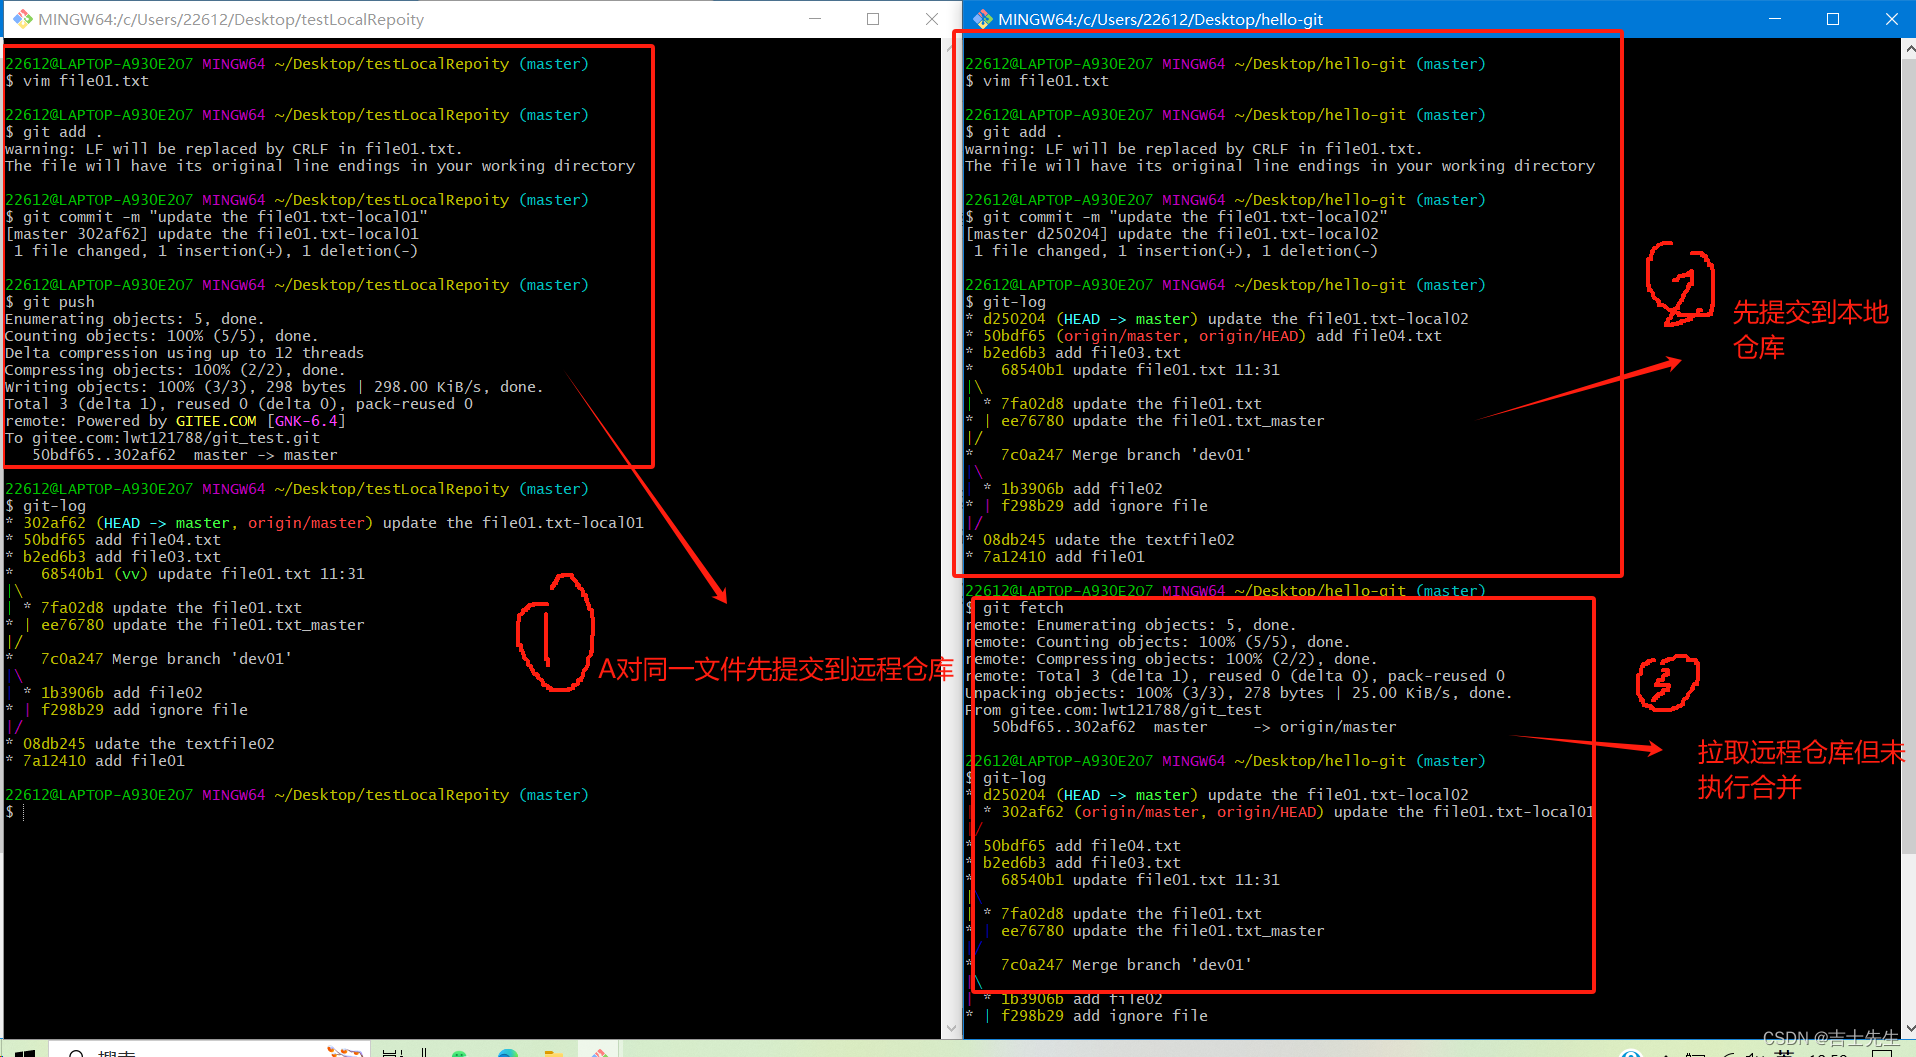Click the empty command prompt cursor in left window

click(23, 812)
